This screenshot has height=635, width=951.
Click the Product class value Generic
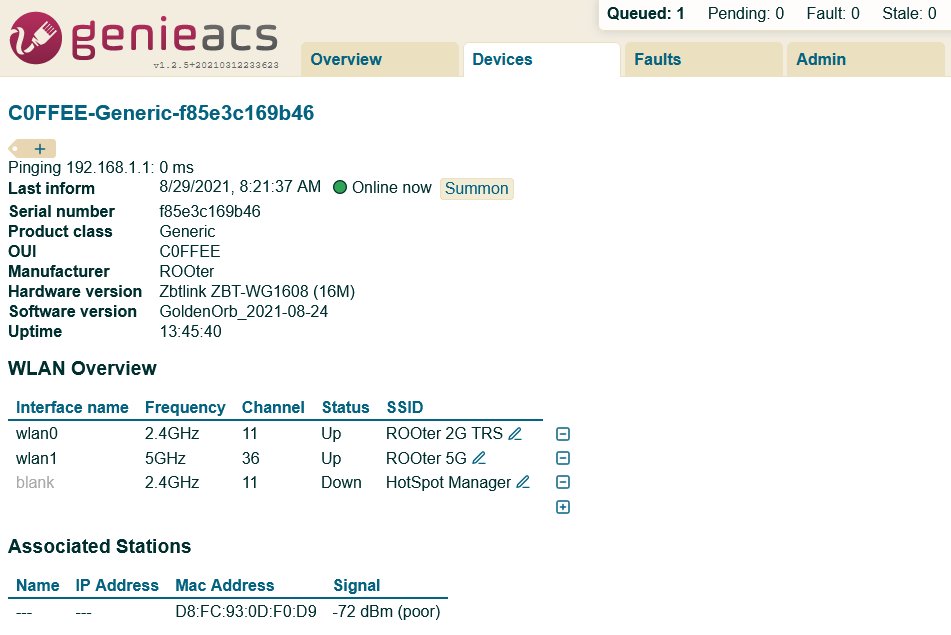click(187, 231)
